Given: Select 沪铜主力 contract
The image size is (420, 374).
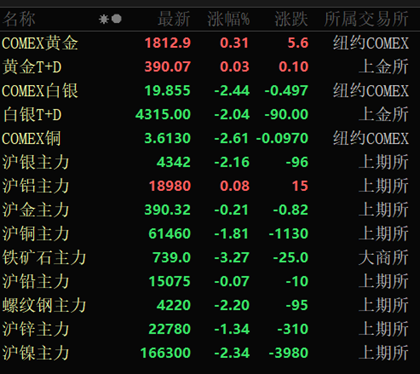Looking at the screenshot, I should click(210, 234).
